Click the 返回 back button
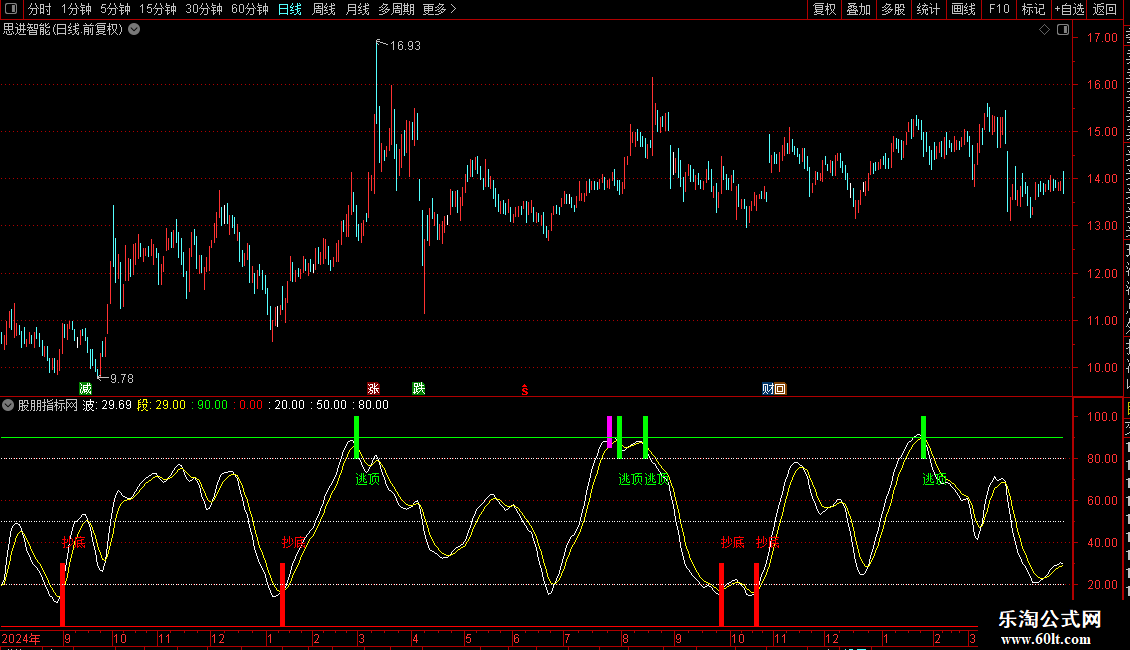1130x650 pixels. 1105,9
